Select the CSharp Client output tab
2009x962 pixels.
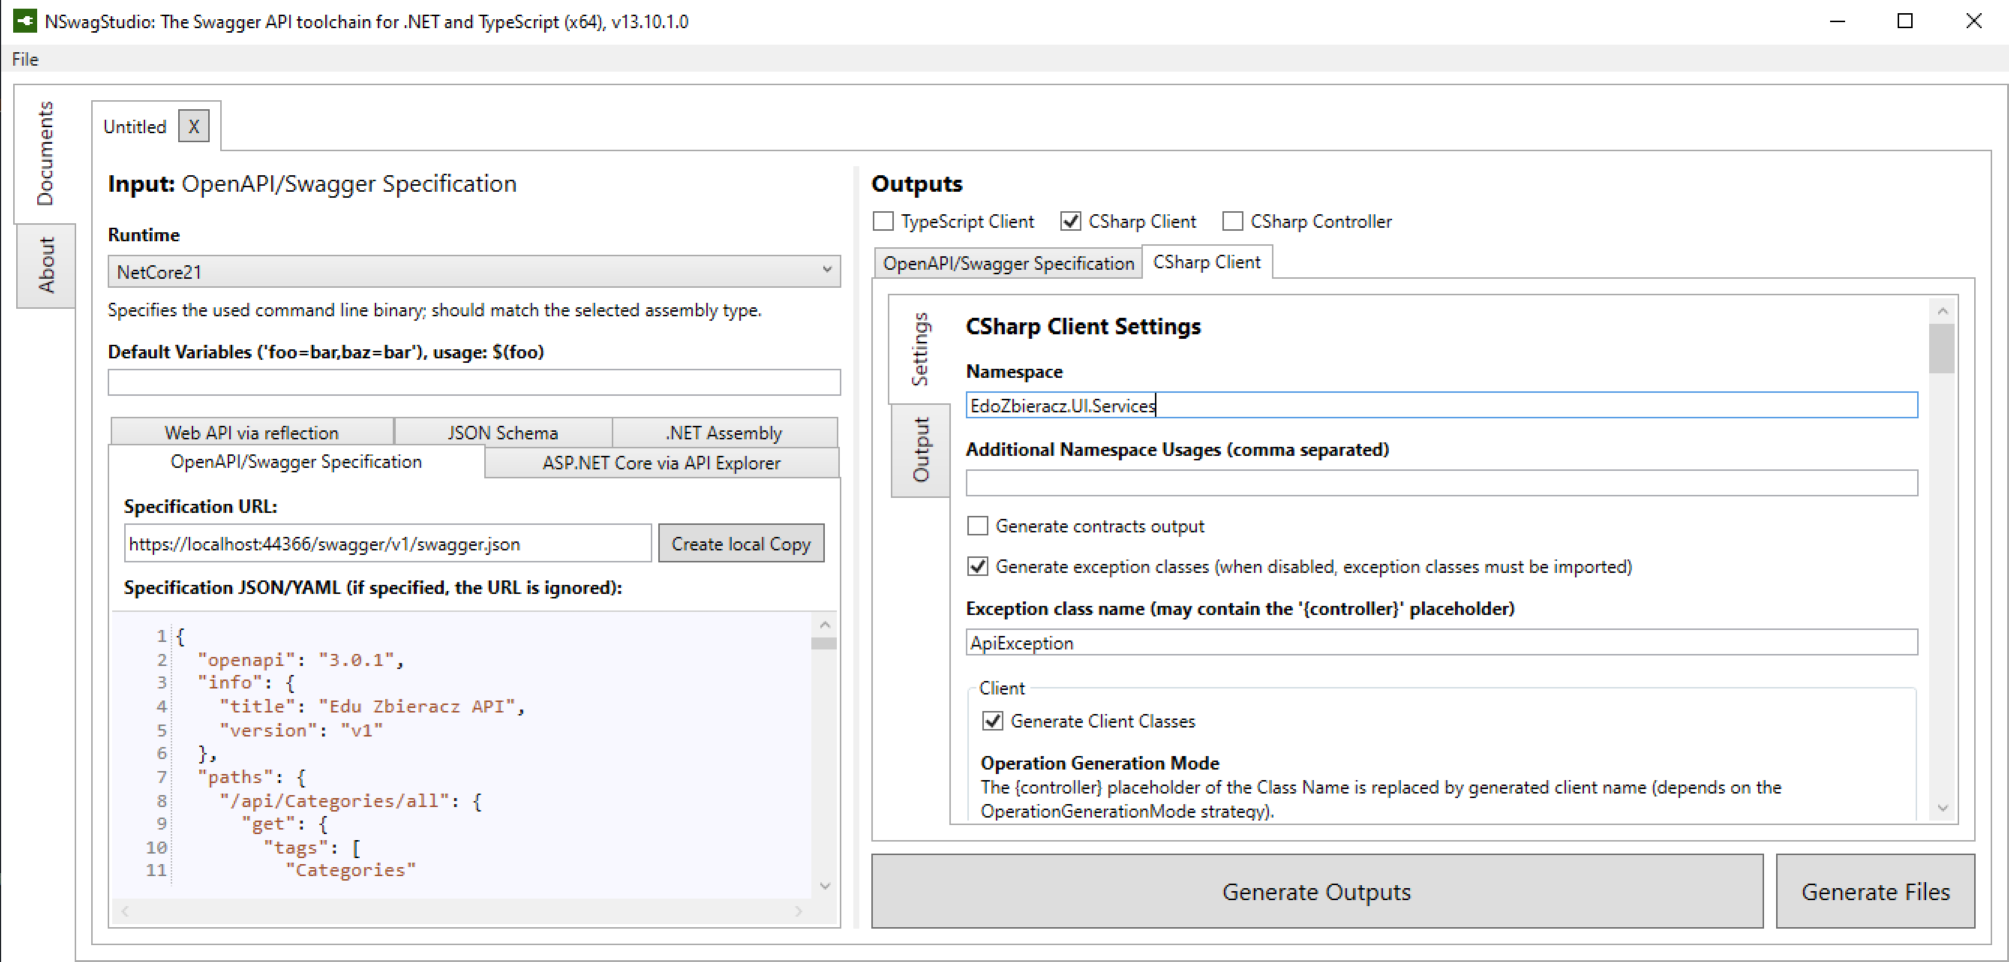[x=1207, y=262]
